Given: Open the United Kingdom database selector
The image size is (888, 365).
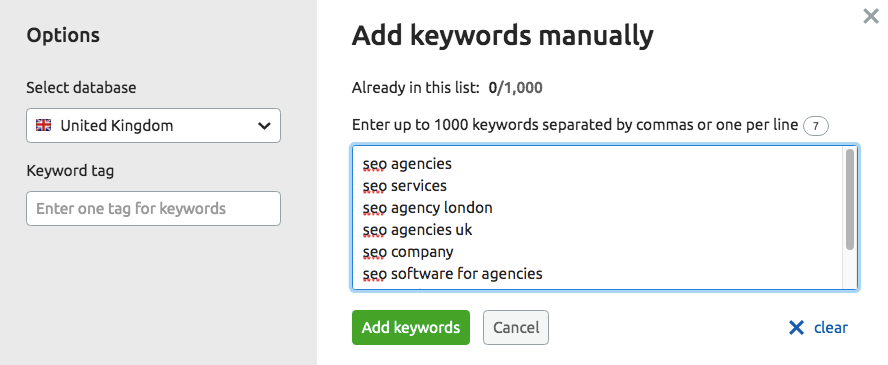Looking at the screenshot, I should 153,126.
